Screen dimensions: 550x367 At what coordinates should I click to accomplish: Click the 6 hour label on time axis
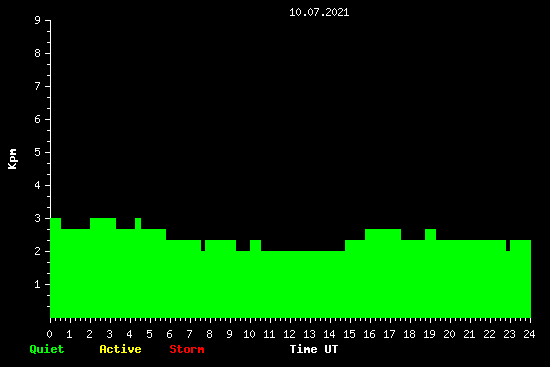point(169,334)
